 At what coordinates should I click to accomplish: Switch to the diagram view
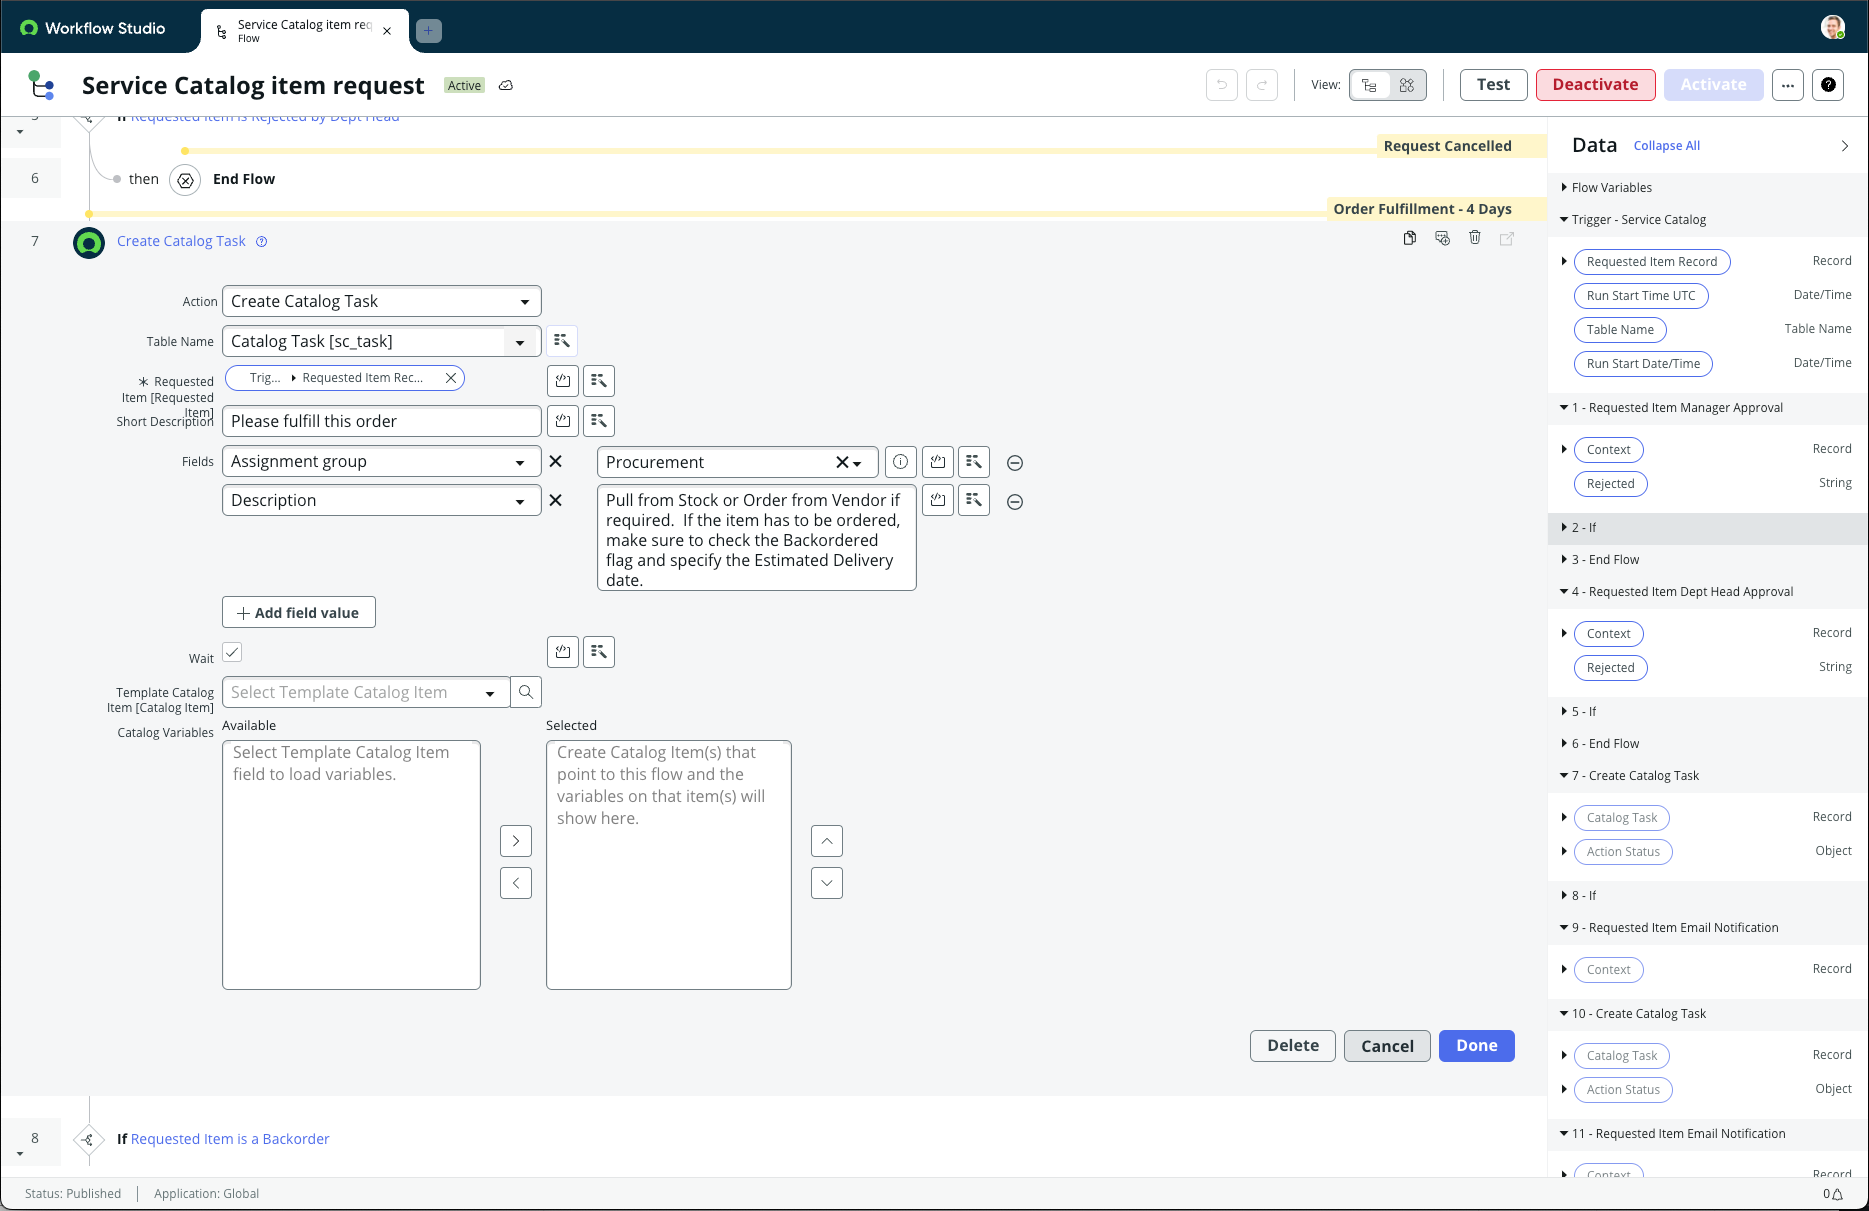1407,85
